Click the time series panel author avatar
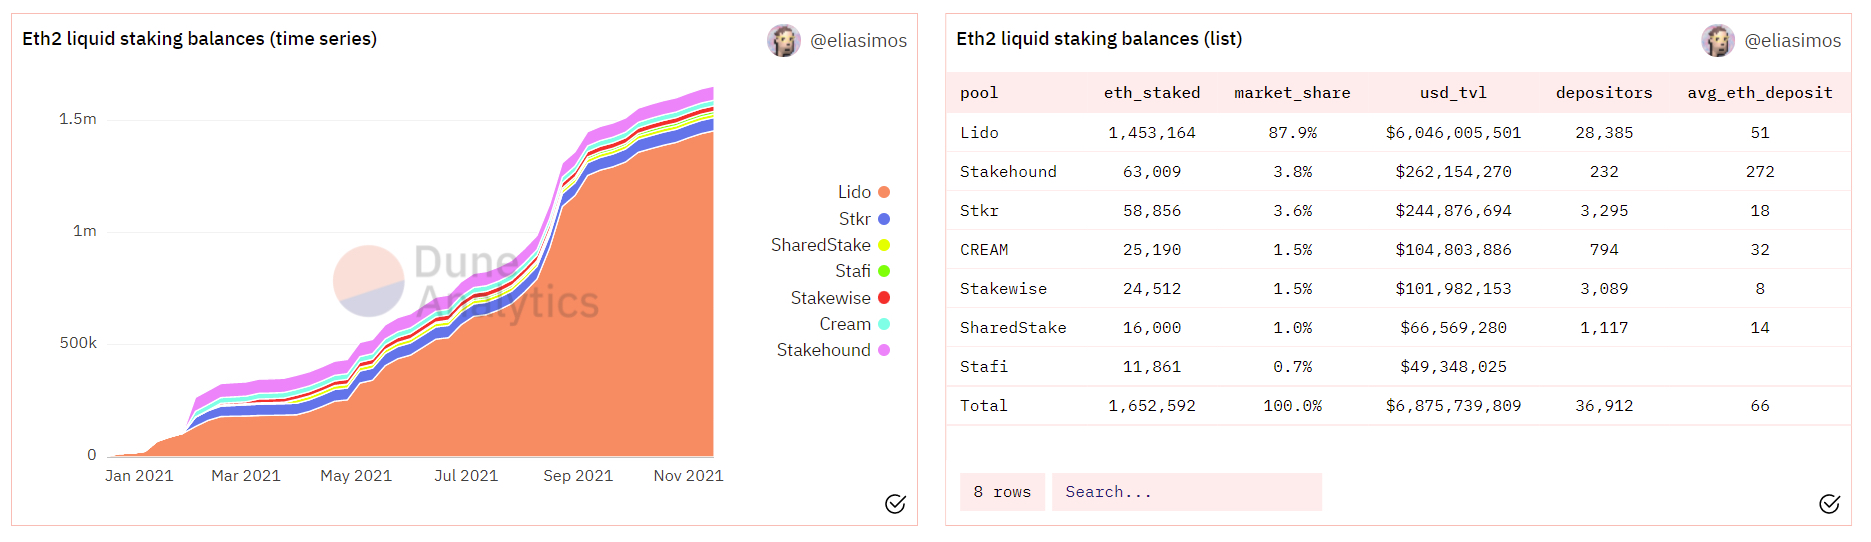 [784, 40]
